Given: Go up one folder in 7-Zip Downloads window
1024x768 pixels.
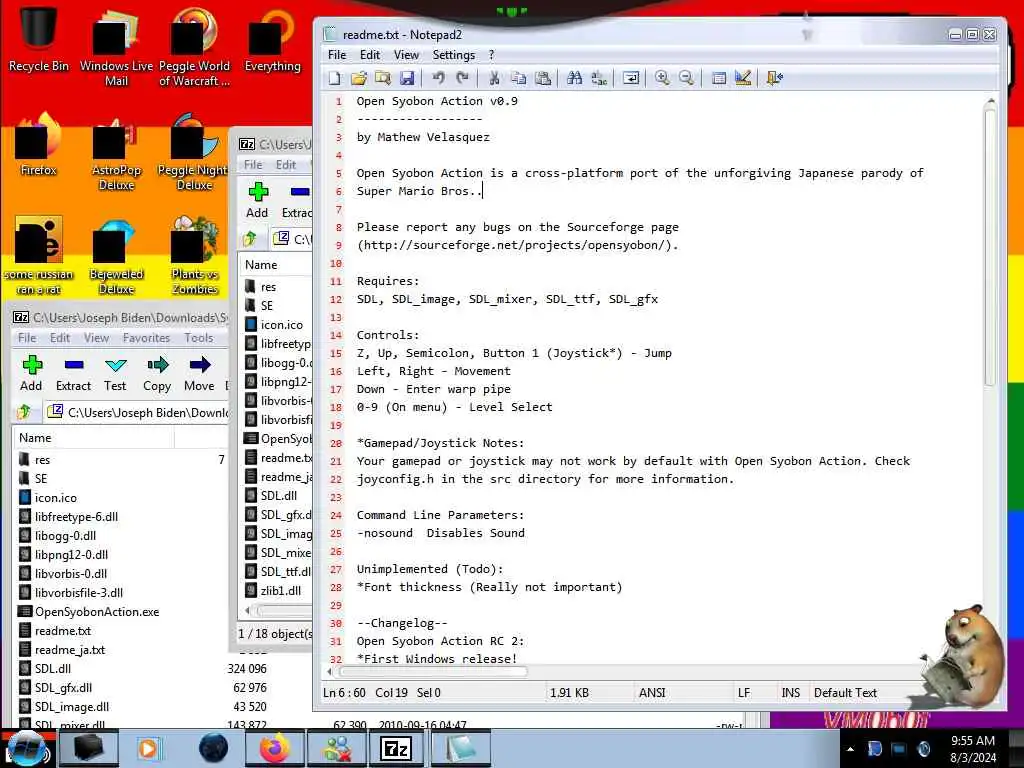Looking at the screenshot, I should (24, 412).
